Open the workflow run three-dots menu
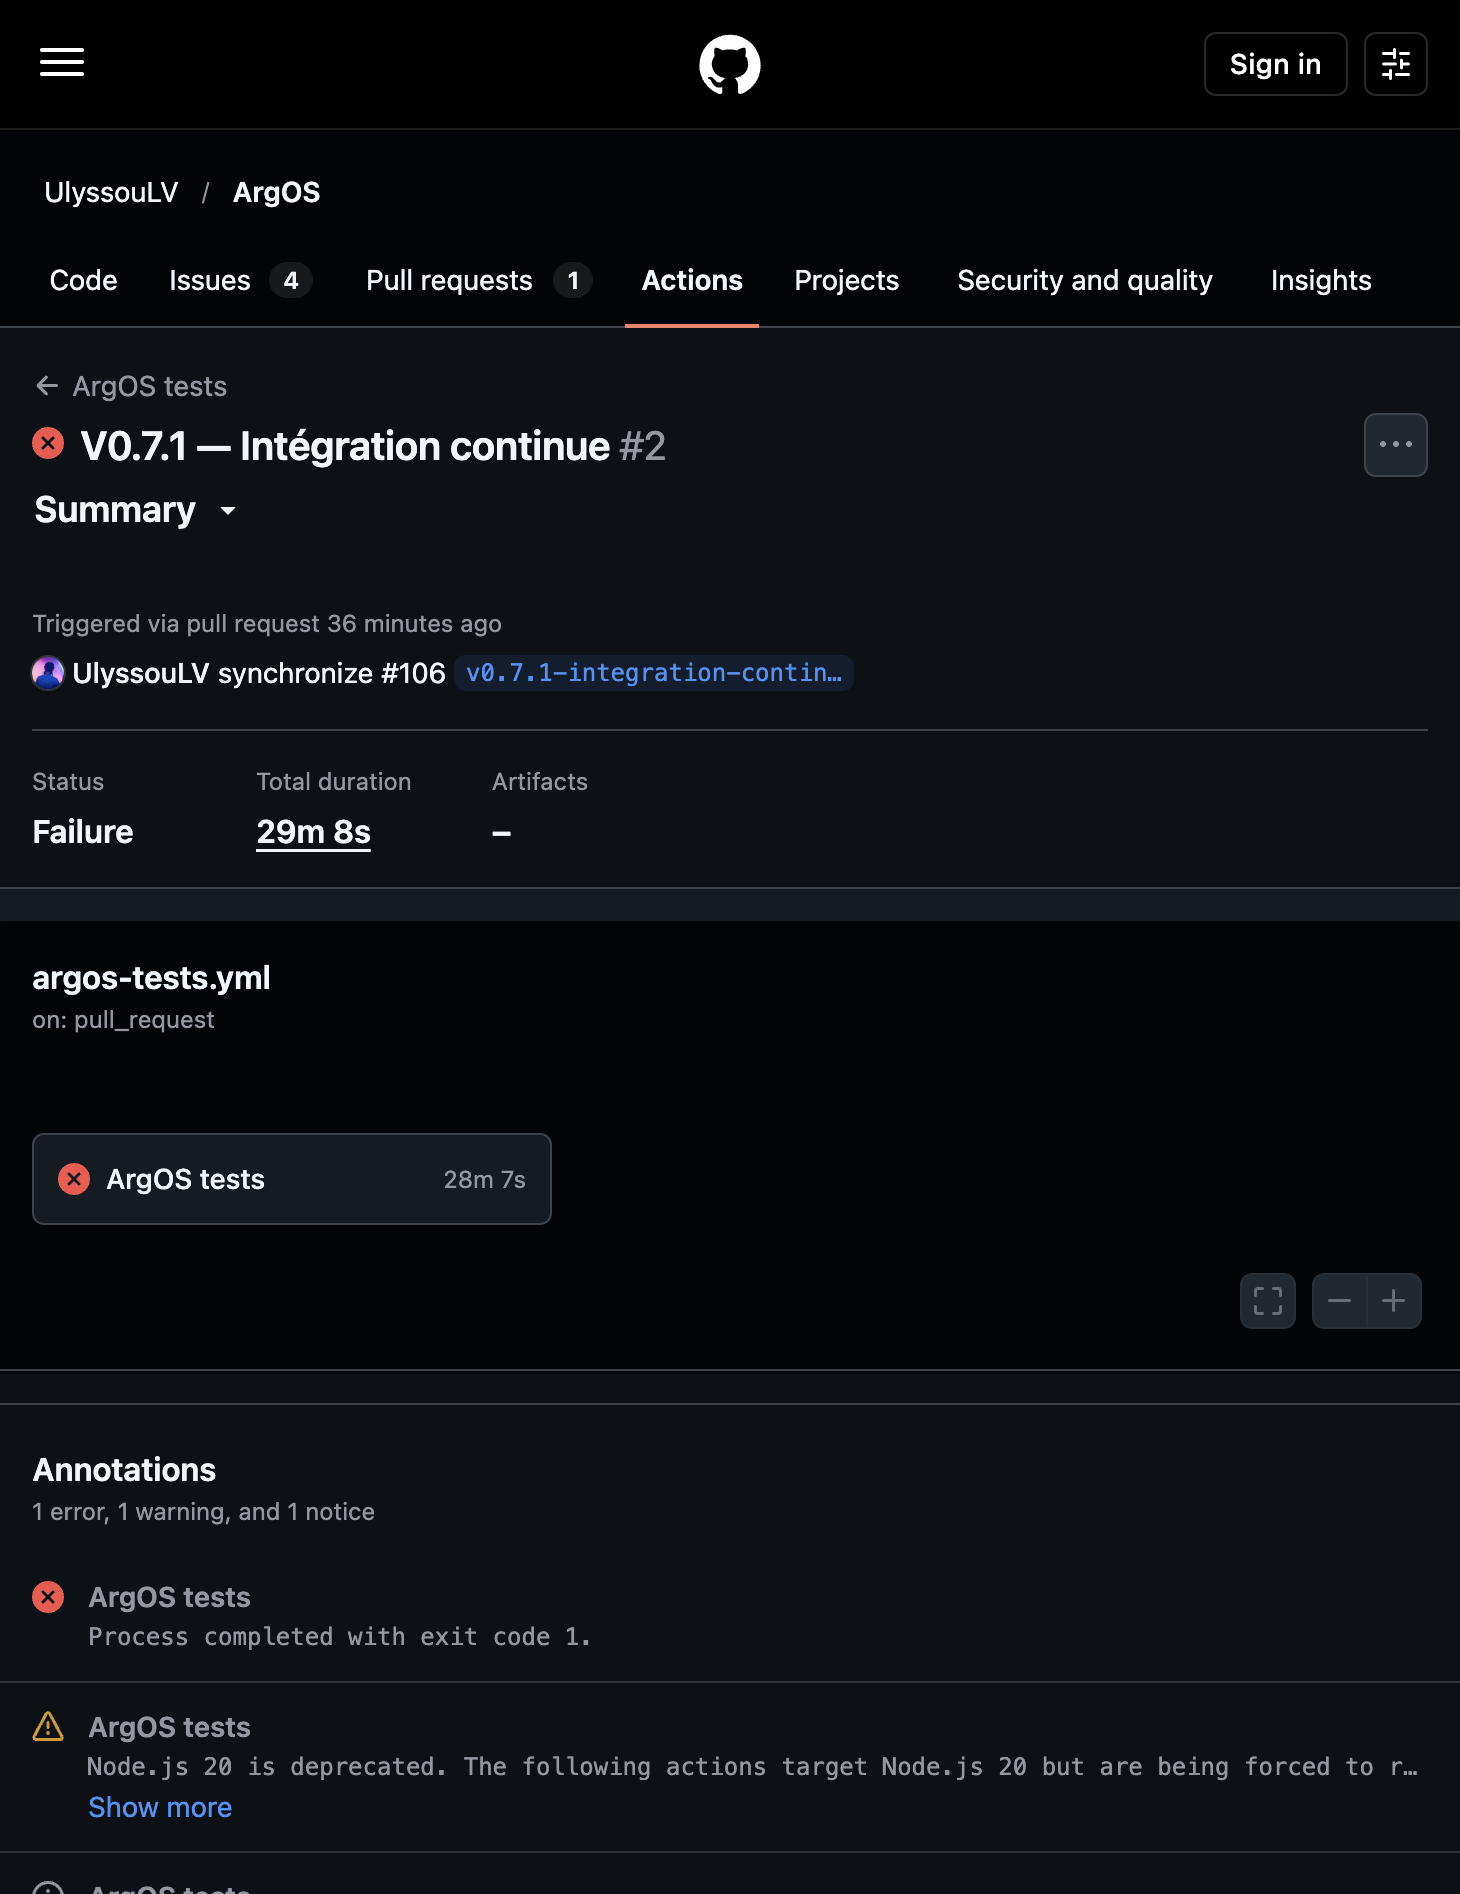Image resolution: width=1460 pixels, height=1894 pixels. [1396, 445]
